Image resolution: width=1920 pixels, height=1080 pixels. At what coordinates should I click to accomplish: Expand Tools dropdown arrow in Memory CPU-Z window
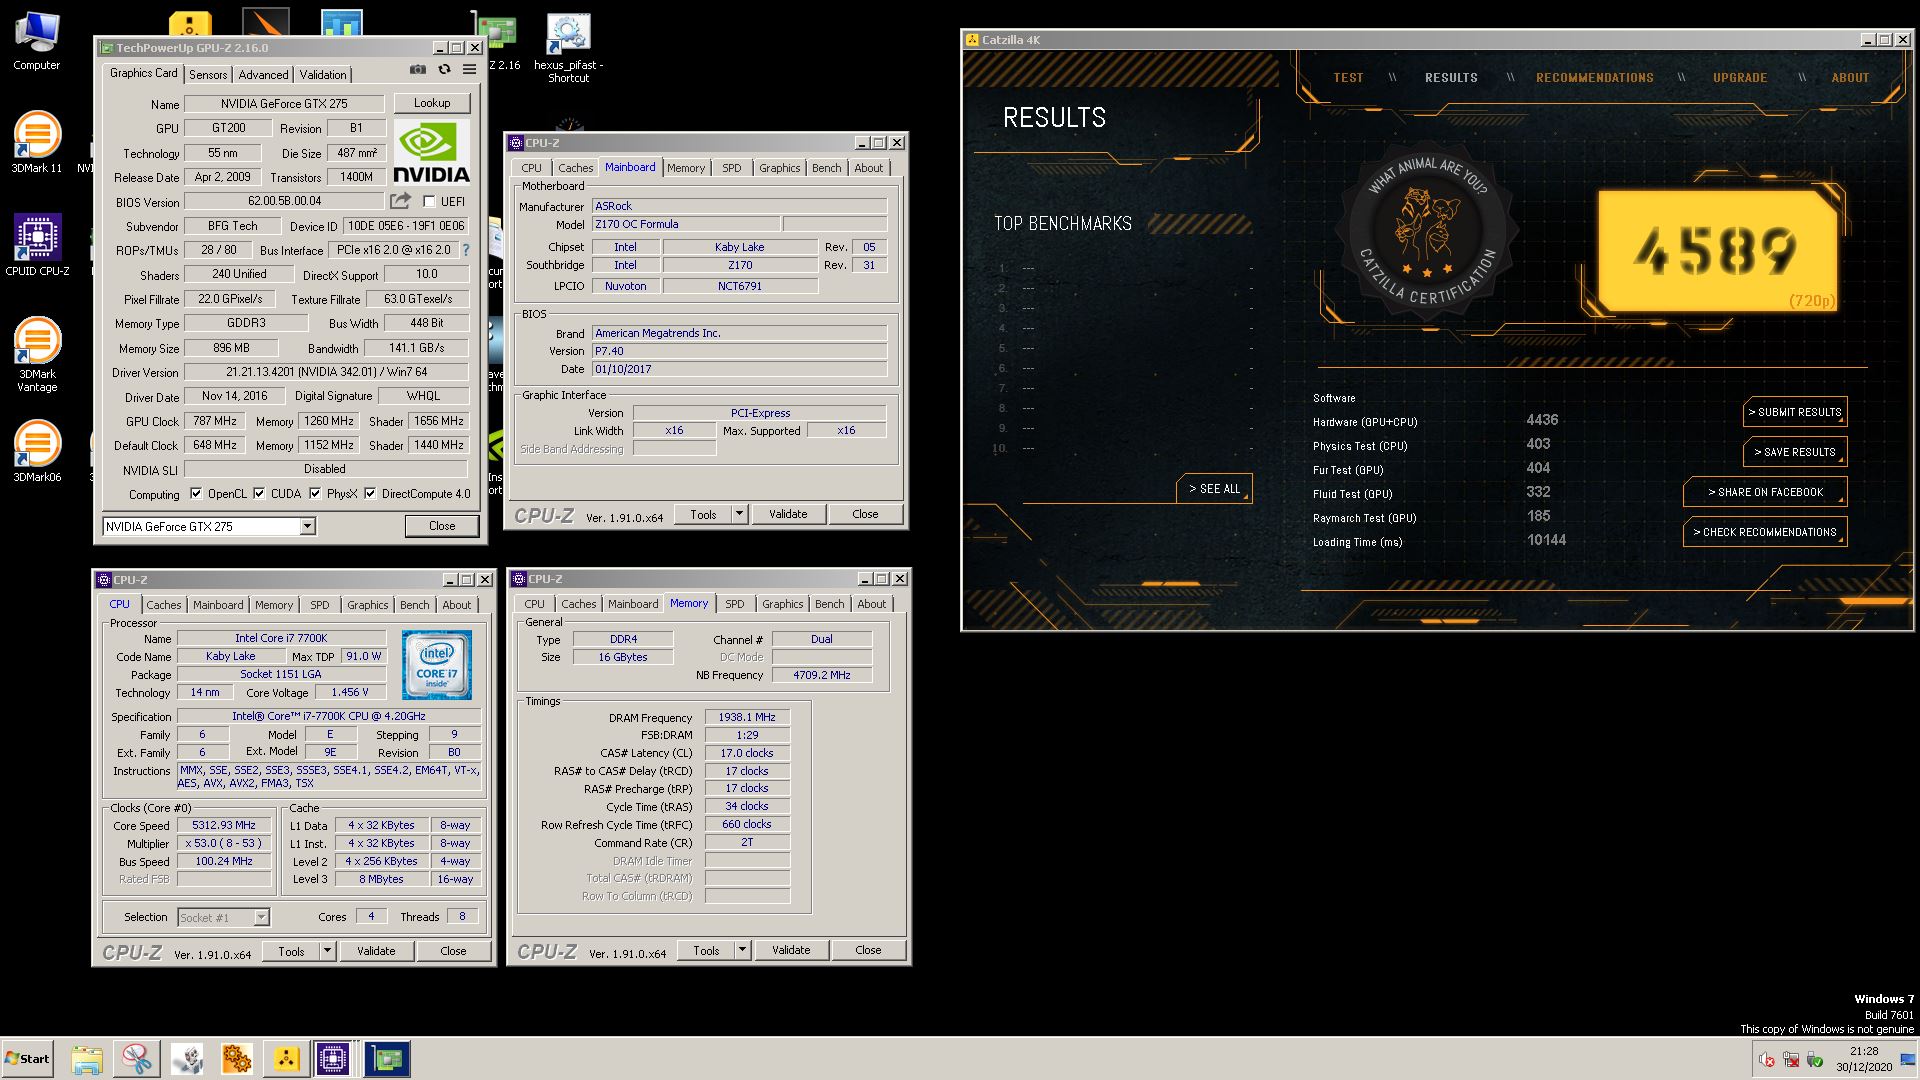(742, 950)
